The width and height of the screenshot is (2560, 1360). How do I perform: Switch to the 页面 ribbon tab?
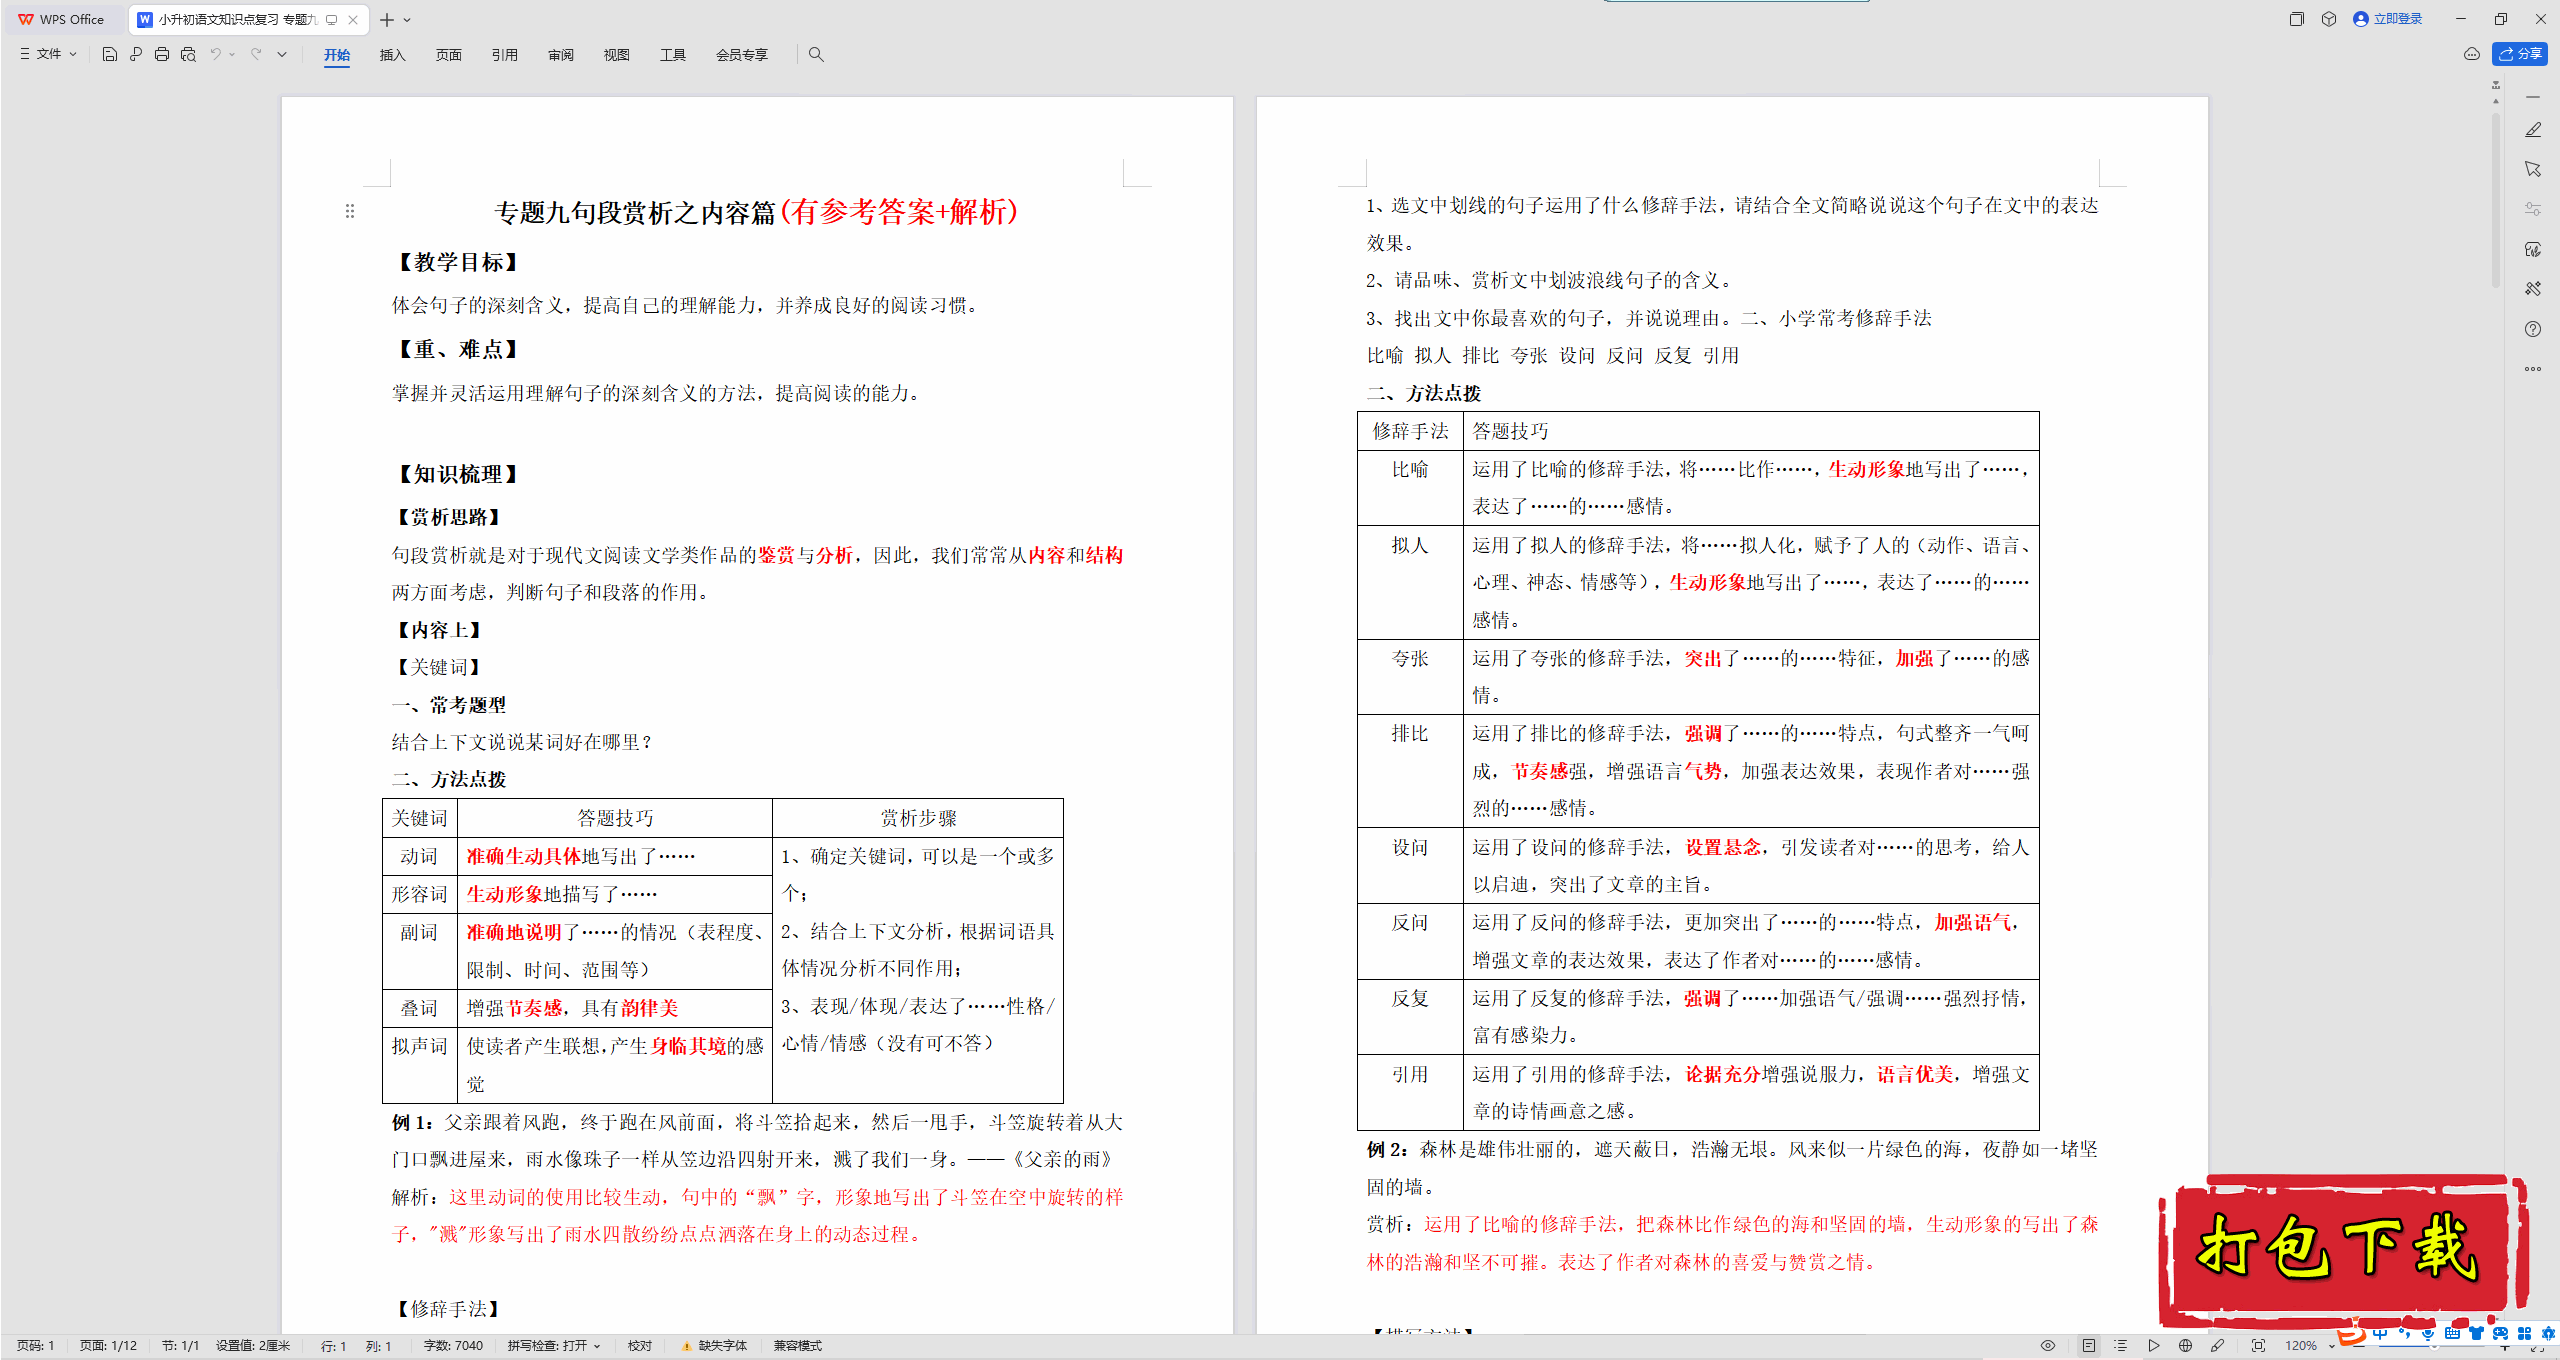tap(449, 55)
